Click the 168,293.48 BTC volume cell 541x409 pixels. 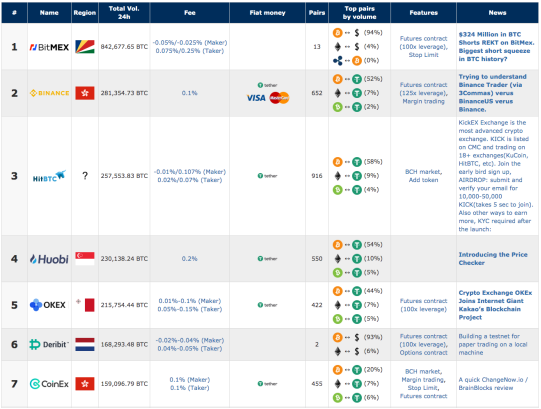[x=124, y=344]
